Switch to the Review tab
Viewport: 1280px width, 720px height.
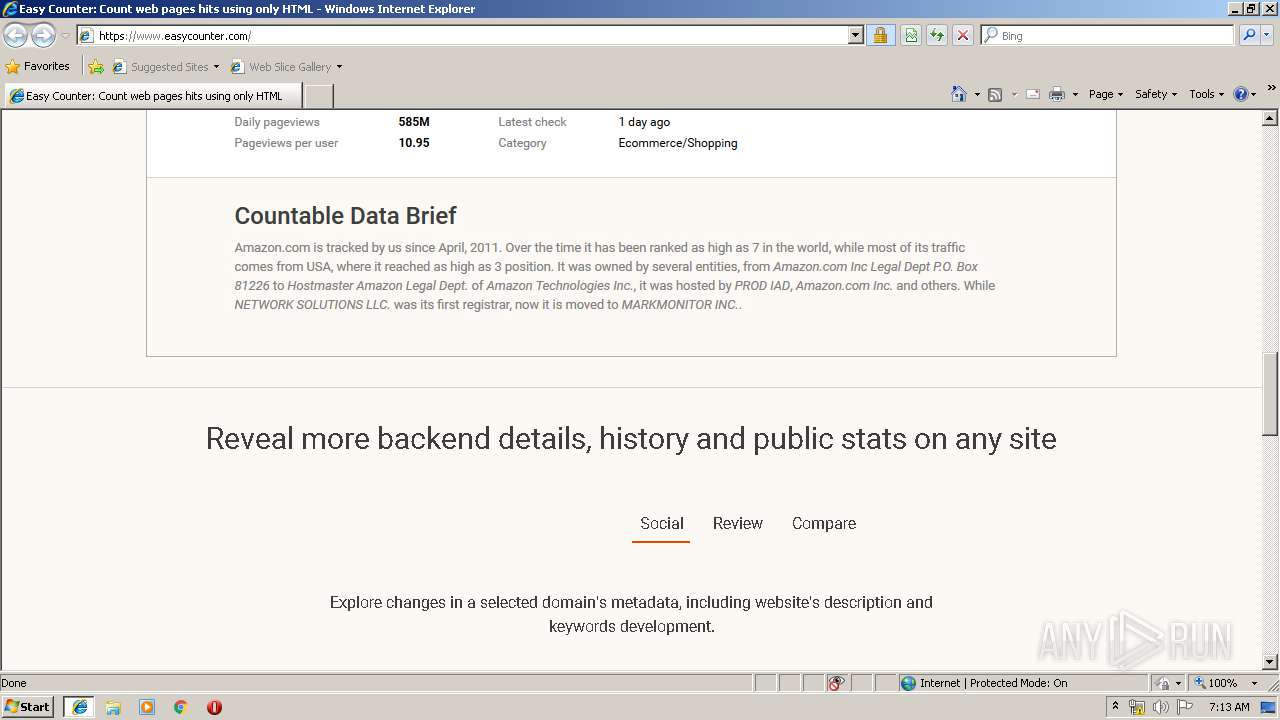738,523
